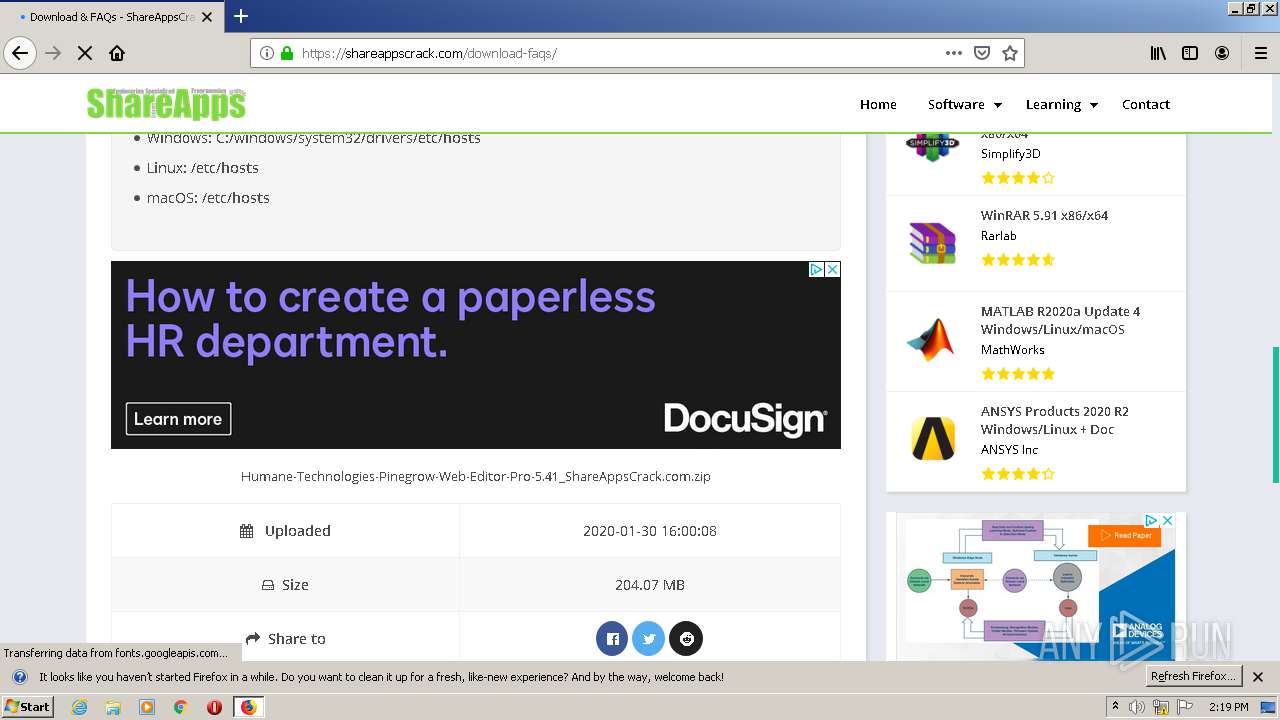Click the ANSYS Inc publisher text
Image resolution: width=1280 pixels, height=720 pixels.
[1009, 449]
